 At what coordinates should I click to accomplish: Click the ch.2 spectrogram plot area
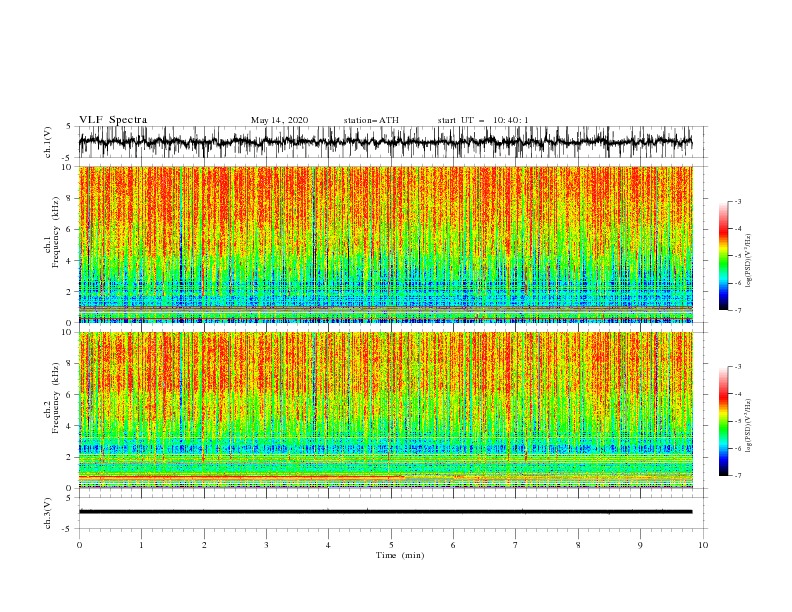click(x=385, y=410)
